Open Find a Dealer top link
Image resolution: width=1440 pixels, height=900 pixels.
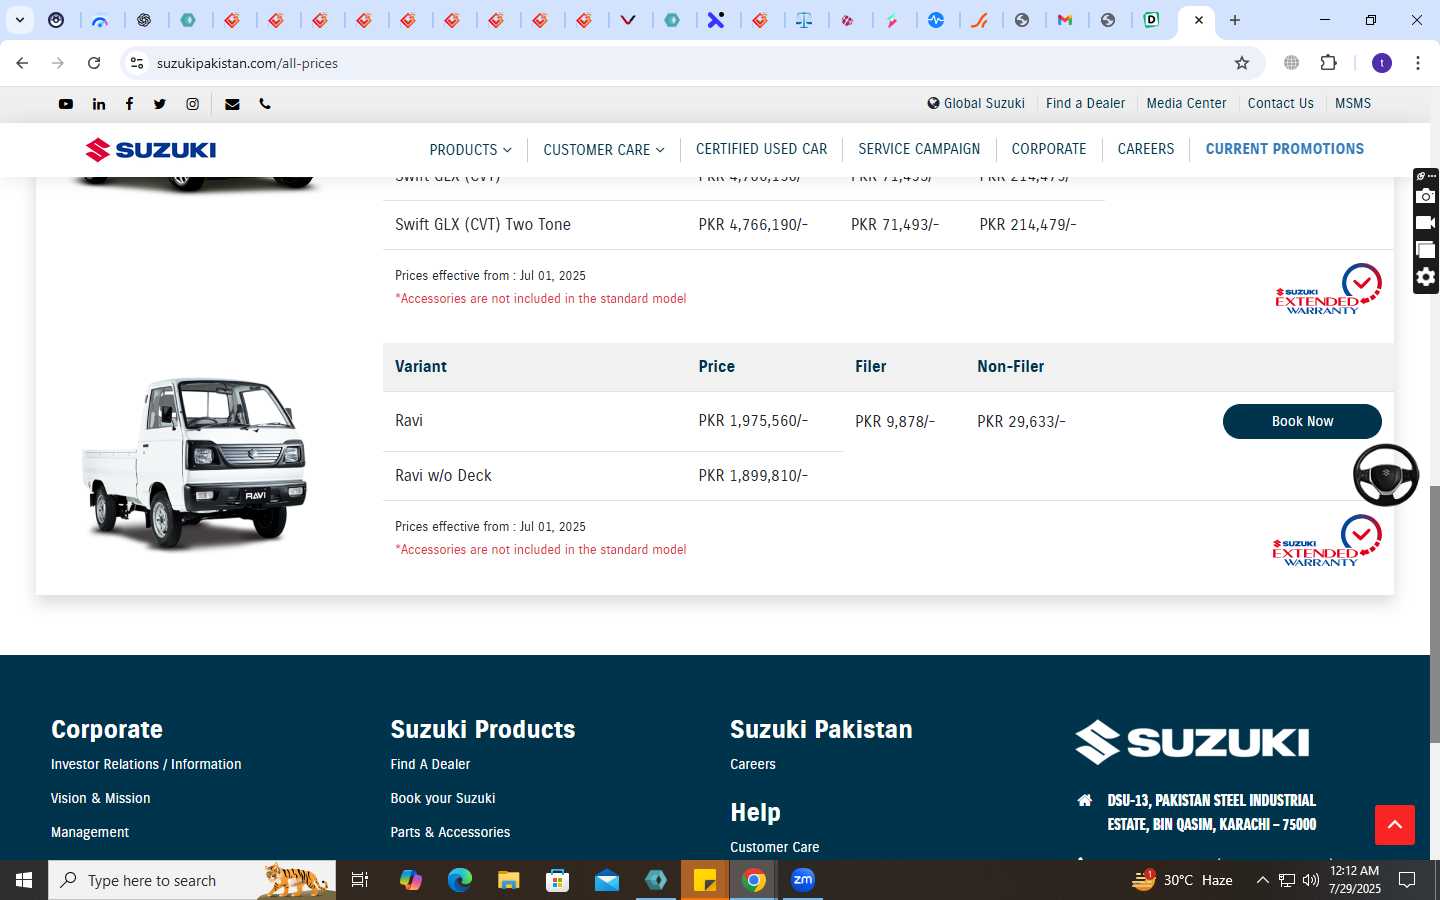pos(1085,103)
